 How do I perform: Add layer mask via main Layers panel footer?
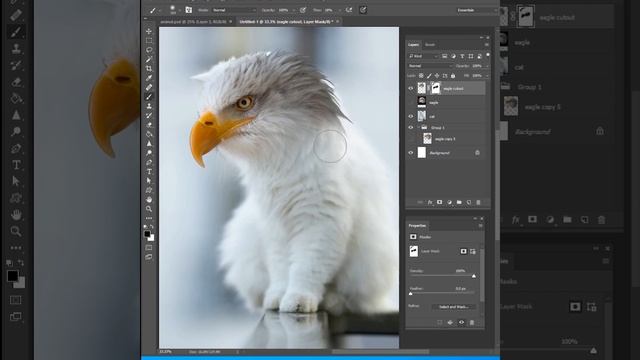440,202
